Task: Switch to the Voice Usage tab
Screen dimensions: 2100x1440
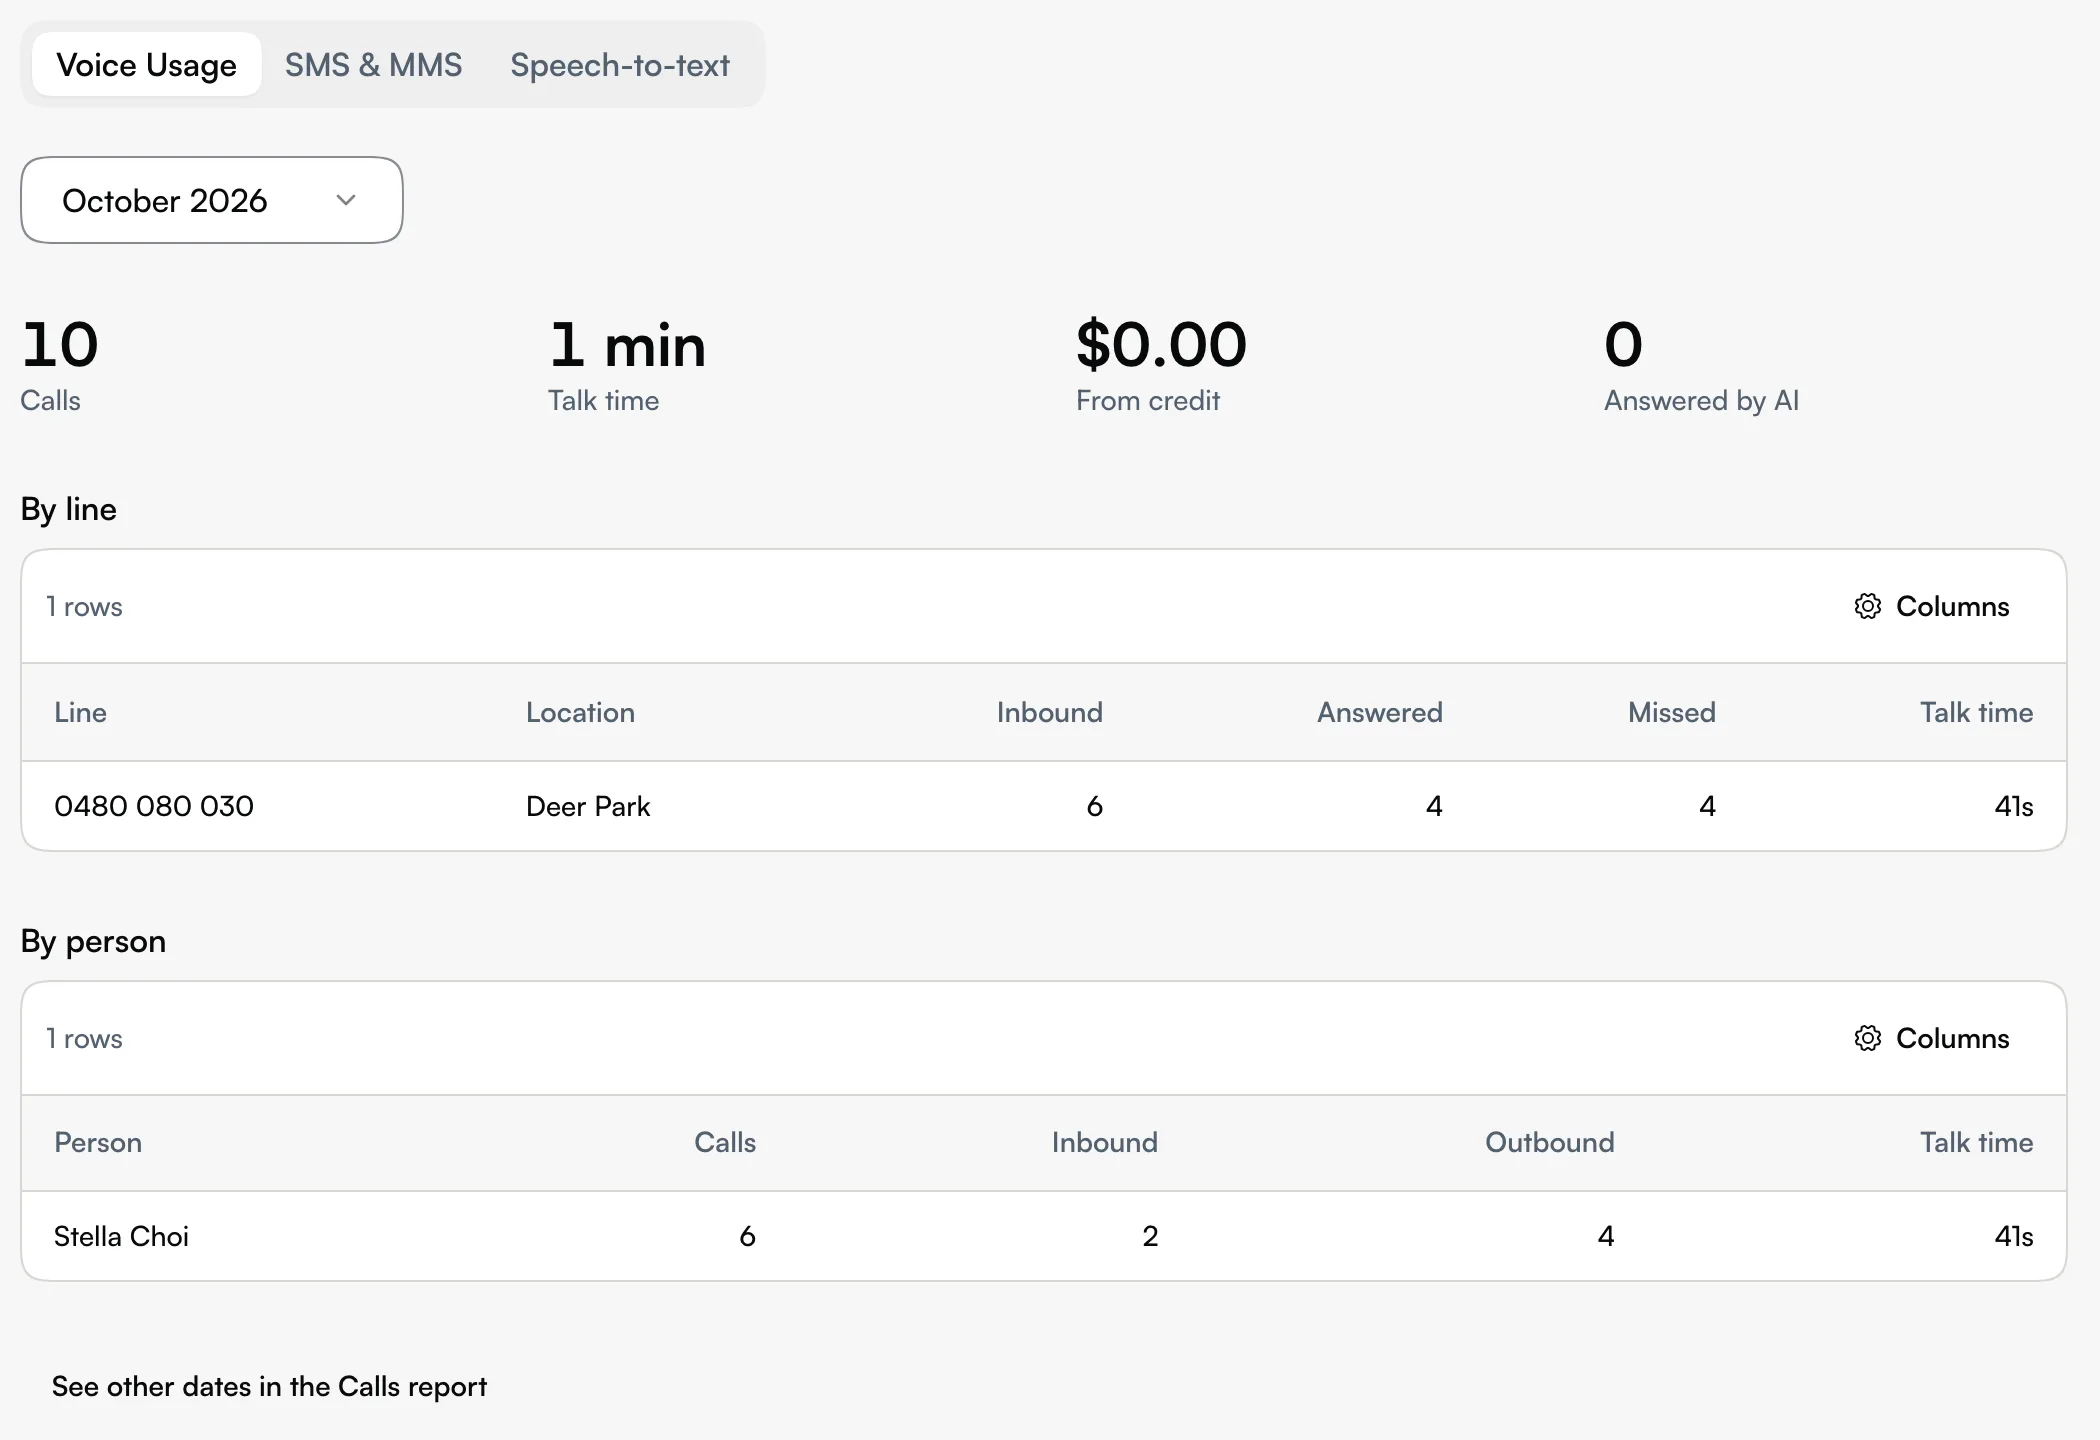Action: (146, 65)
